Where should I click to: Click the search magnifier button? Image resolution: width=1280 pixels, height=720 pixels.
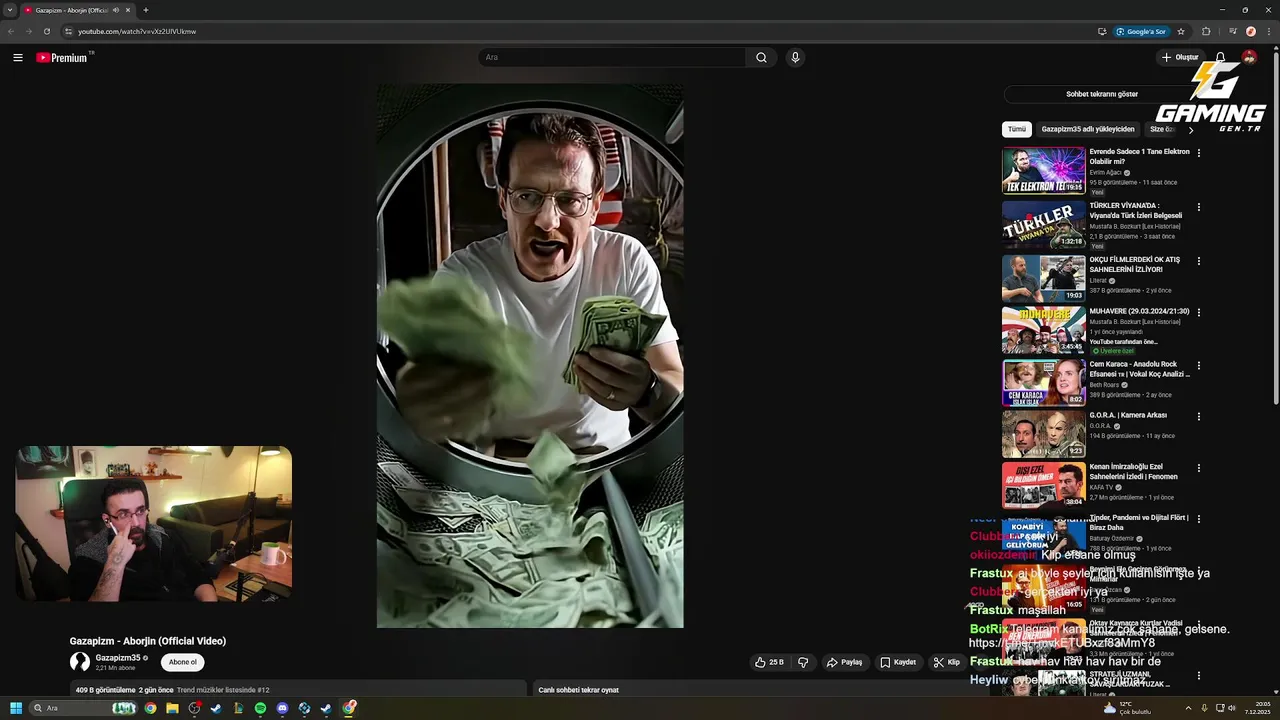point(761,57)
